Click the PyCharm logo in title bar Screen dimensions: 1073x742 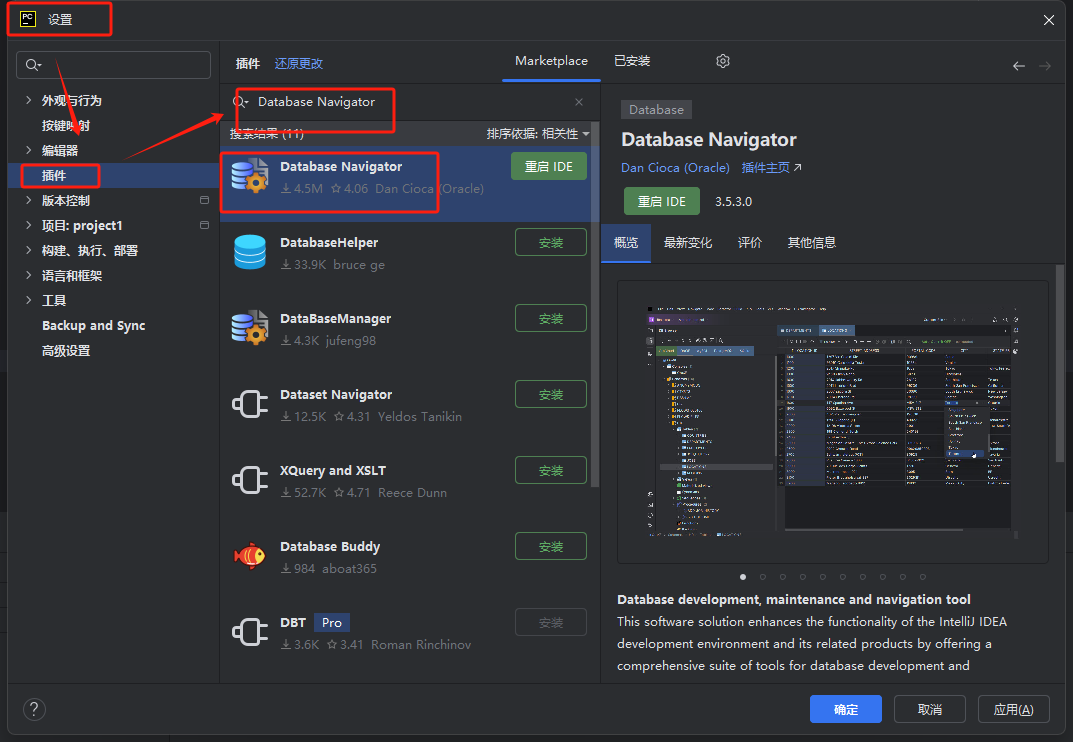[x=27, y=19]
